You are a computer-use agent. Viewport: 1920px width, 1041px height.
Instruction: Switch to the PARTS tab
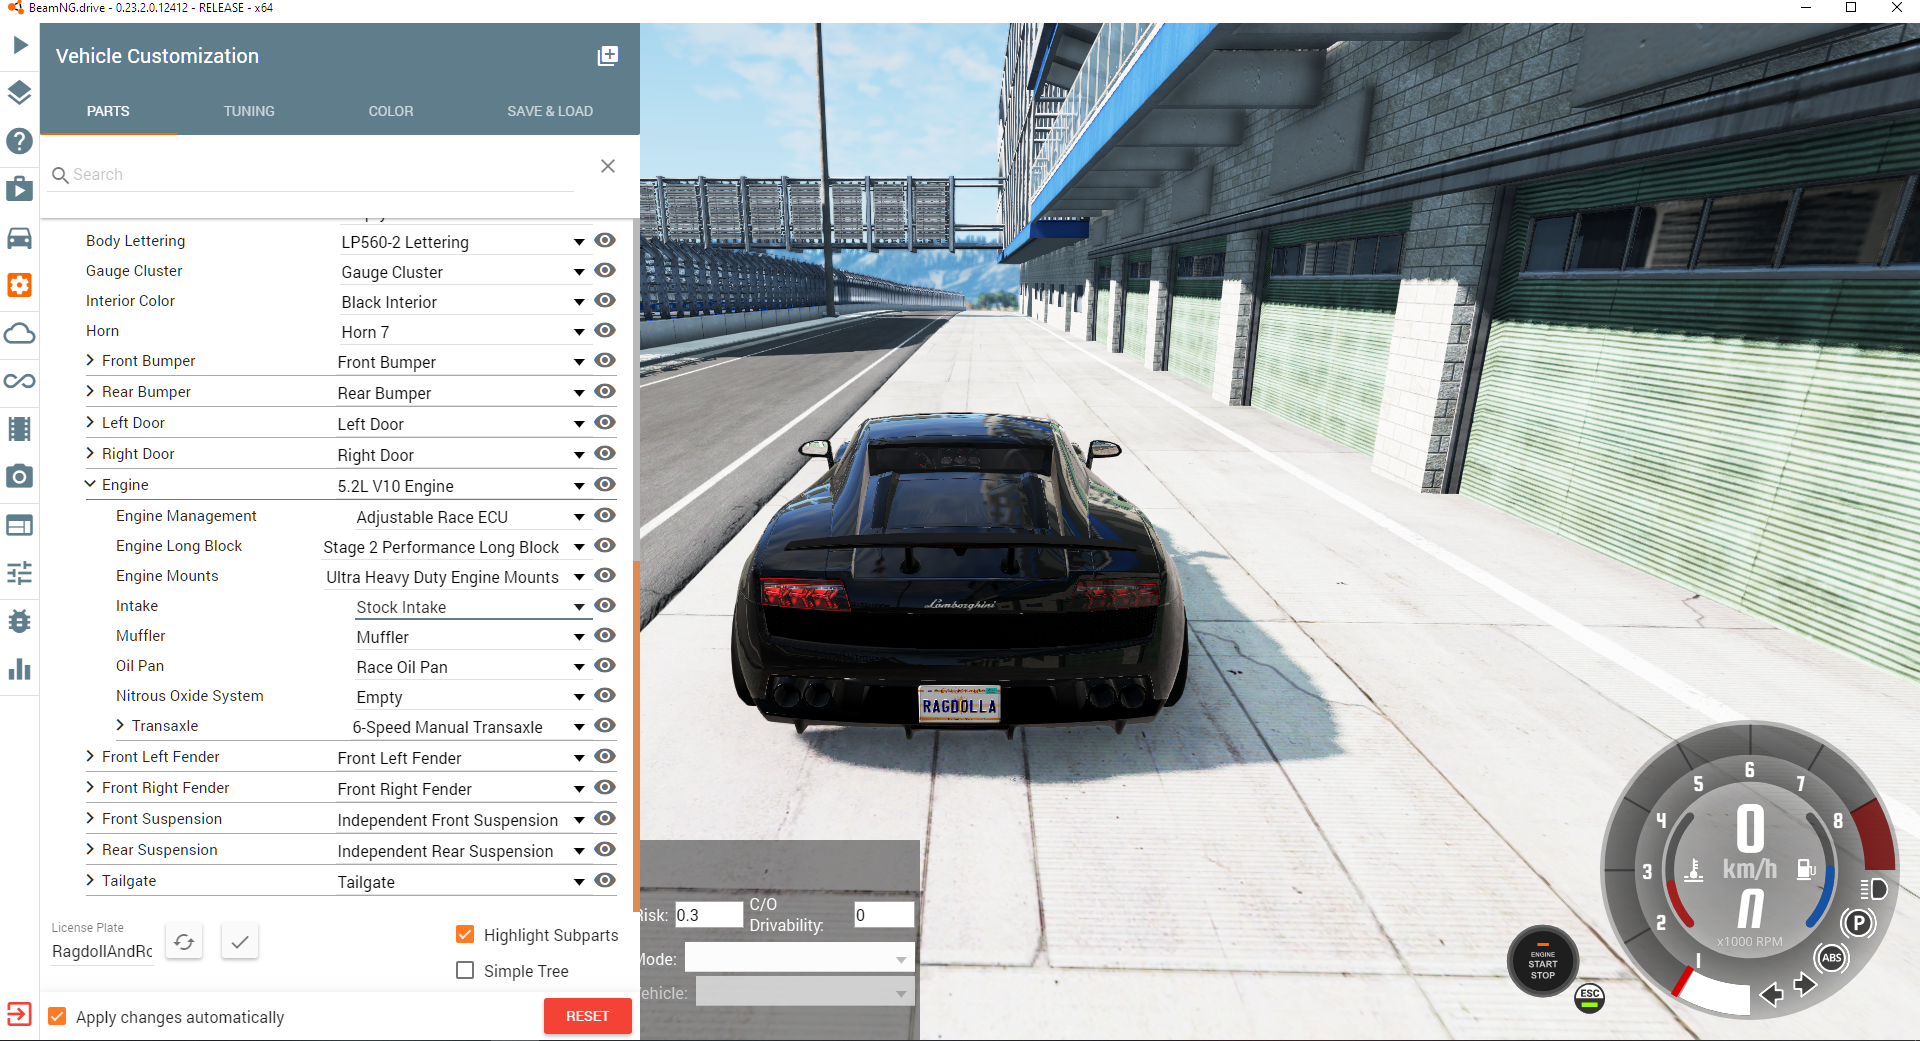tap(108, 111)
